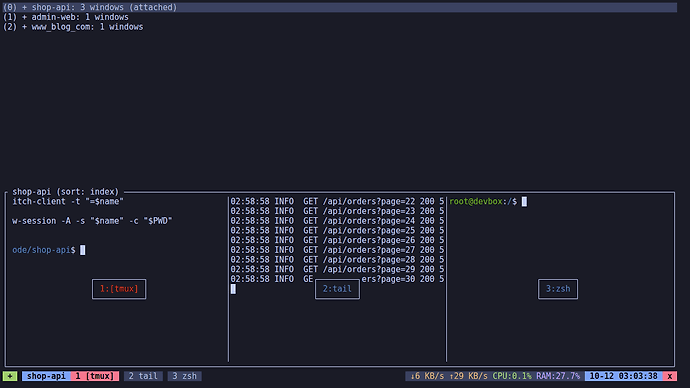Screen dimensions: 690x388
Task: Select the 1 [tmux] window tab
Action: (95, 376)
